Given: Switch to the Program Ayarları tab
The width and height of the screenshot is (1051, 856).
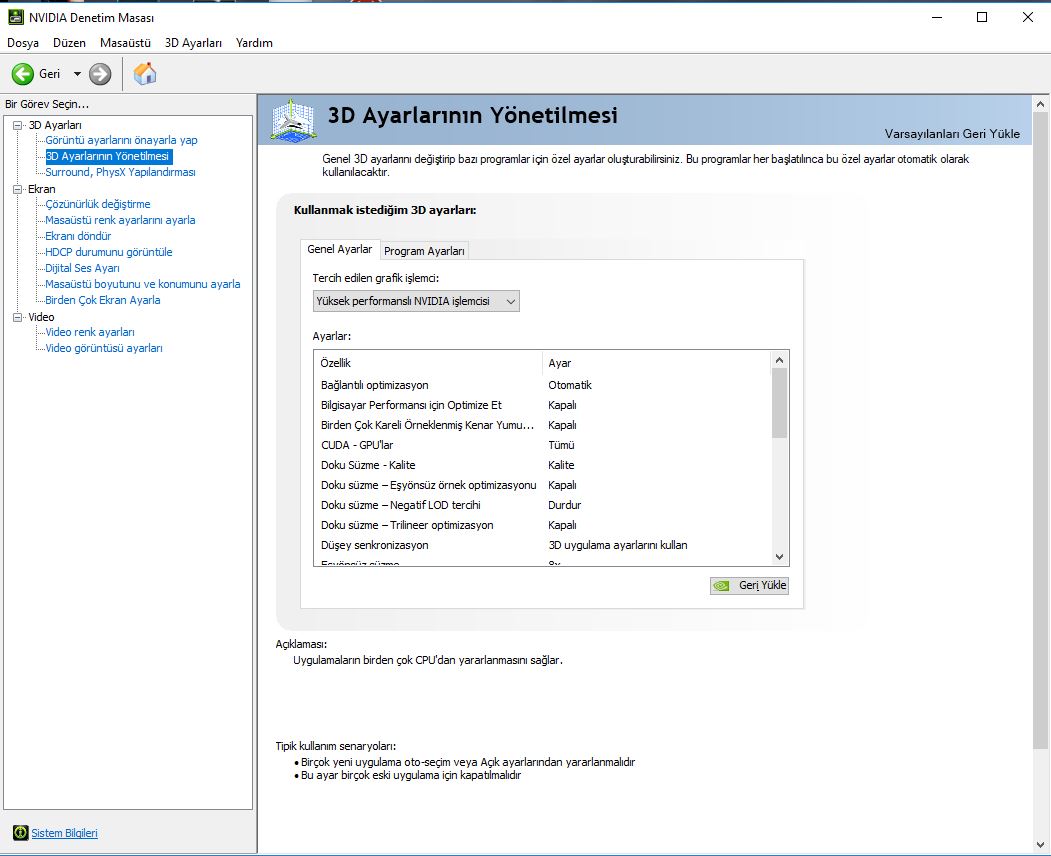Looking at the screenshot, I should [424, 251].
